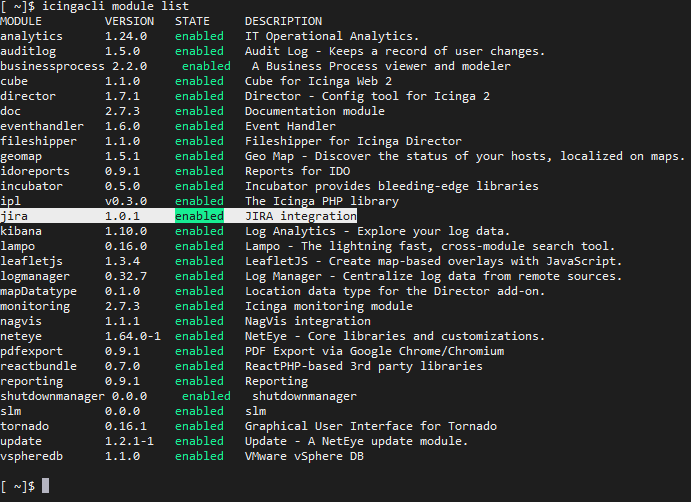This screenshot has height=502, width=691.
Task: Click 'IT Operational Analytics.' description
Action: 332,36
